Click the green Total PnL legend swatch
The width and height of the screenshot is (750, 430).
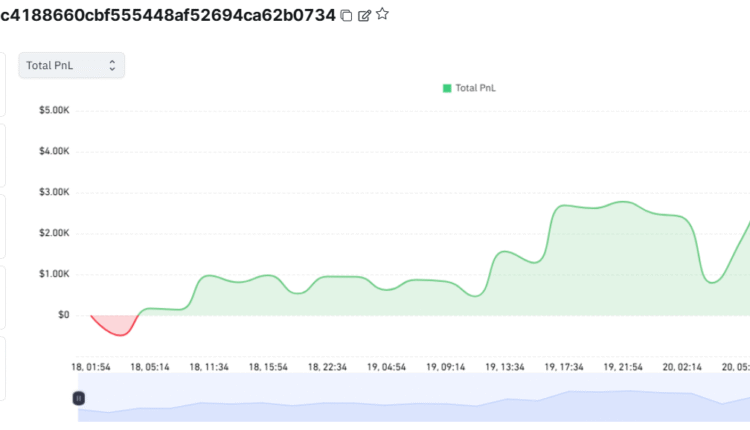[447, 88]
